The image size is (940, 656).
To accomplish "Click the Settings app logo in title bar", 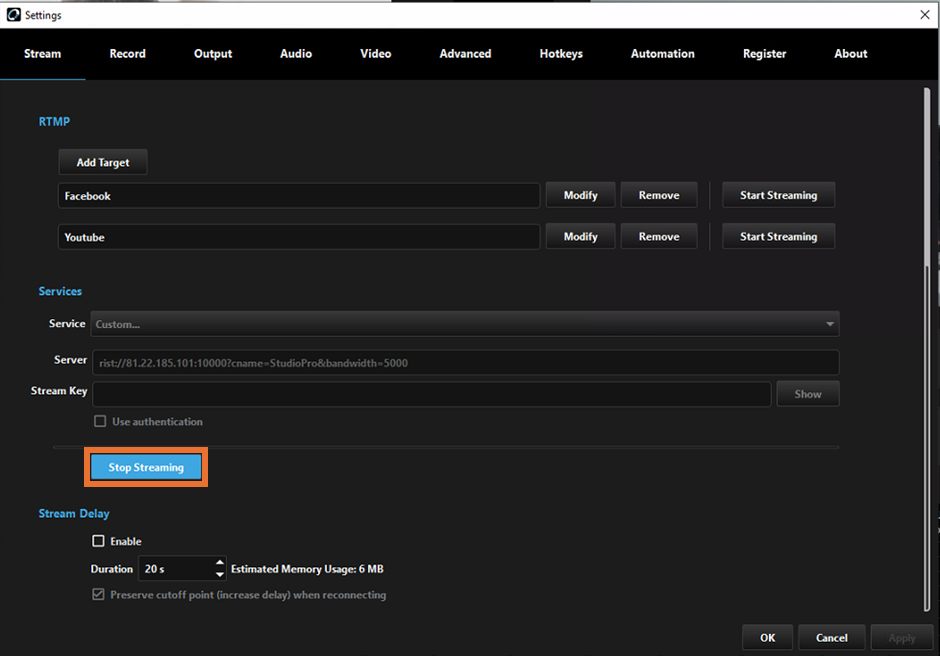I will (x=13, y=14).
